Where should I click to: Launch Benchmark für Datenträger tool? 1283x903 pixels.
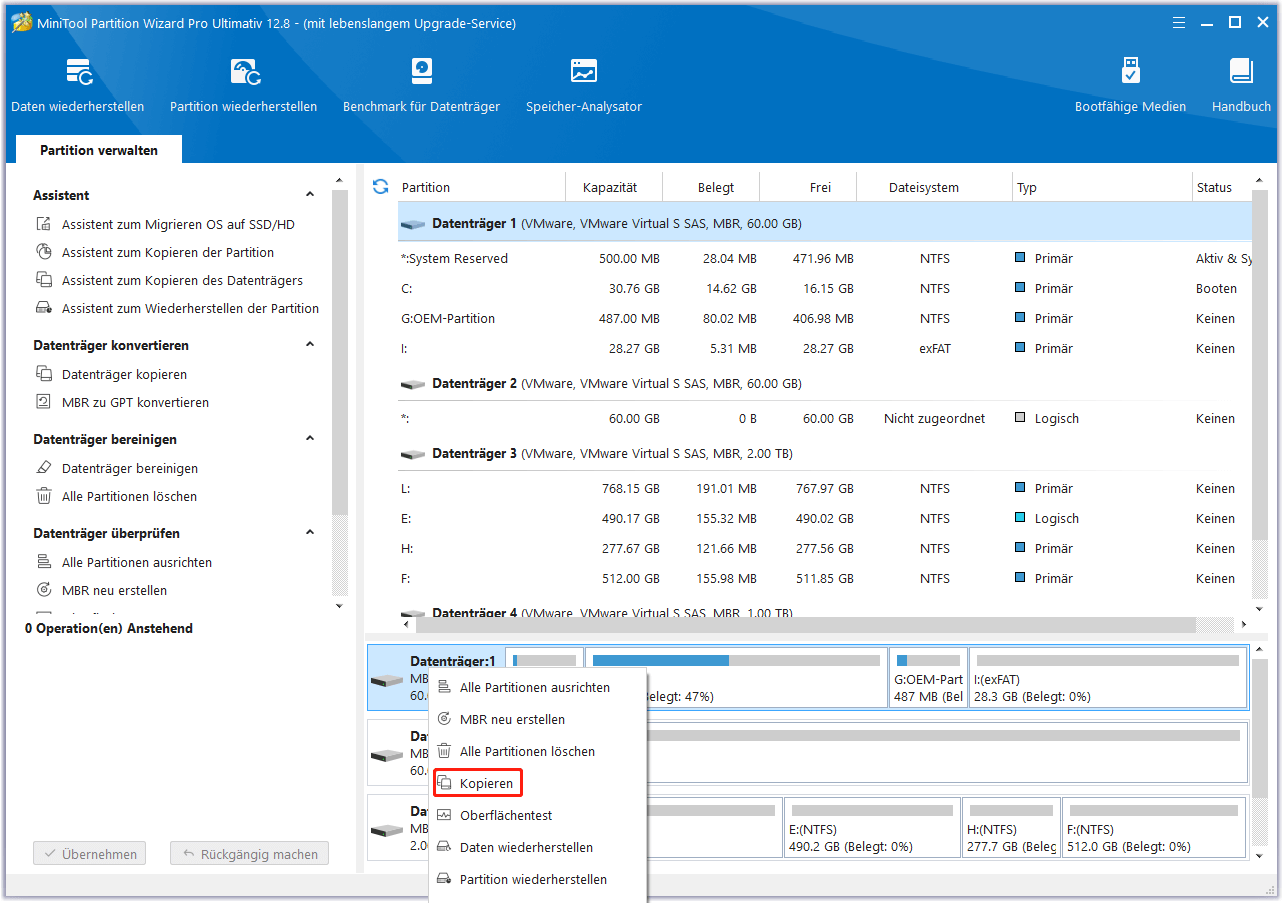[x=421, y=72]
